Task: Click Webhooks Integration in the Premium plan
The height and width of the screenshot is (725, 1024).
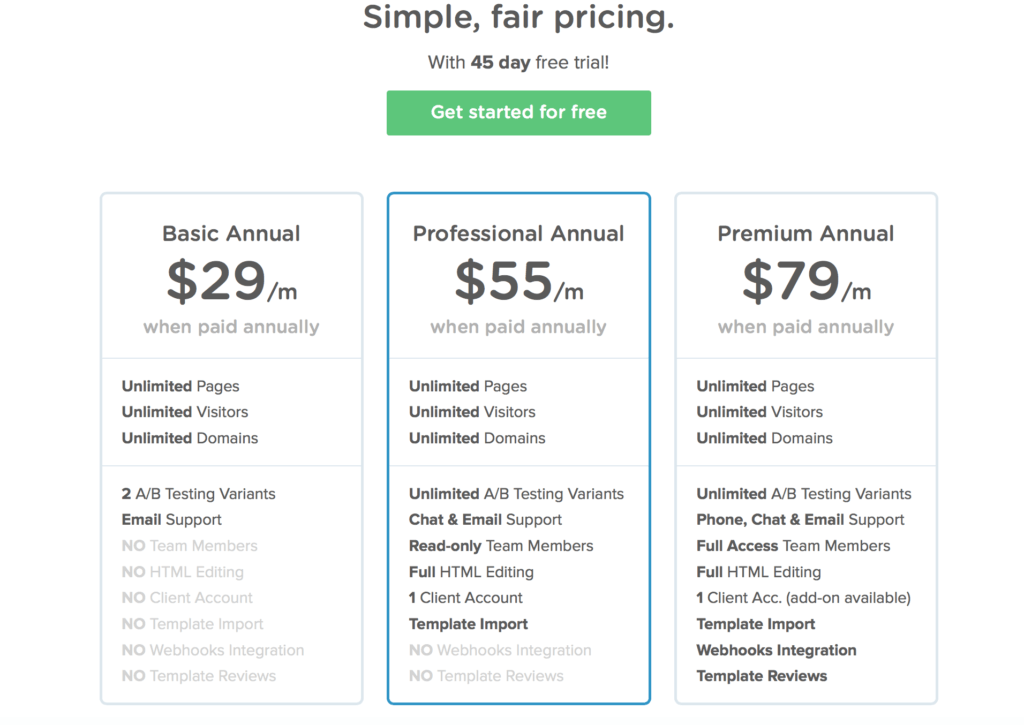Action: [777, 650]
